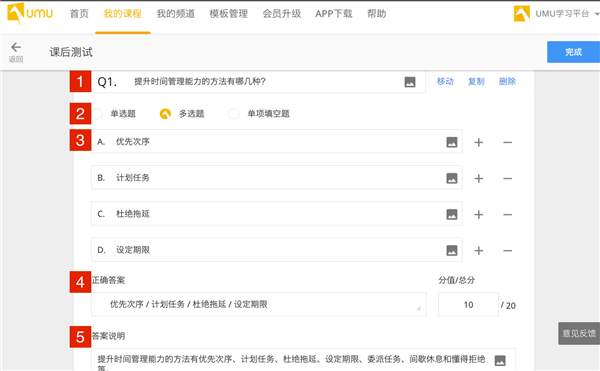Switch to 我的频道 tab
600x371 pixels.
(x=176, y=14)
